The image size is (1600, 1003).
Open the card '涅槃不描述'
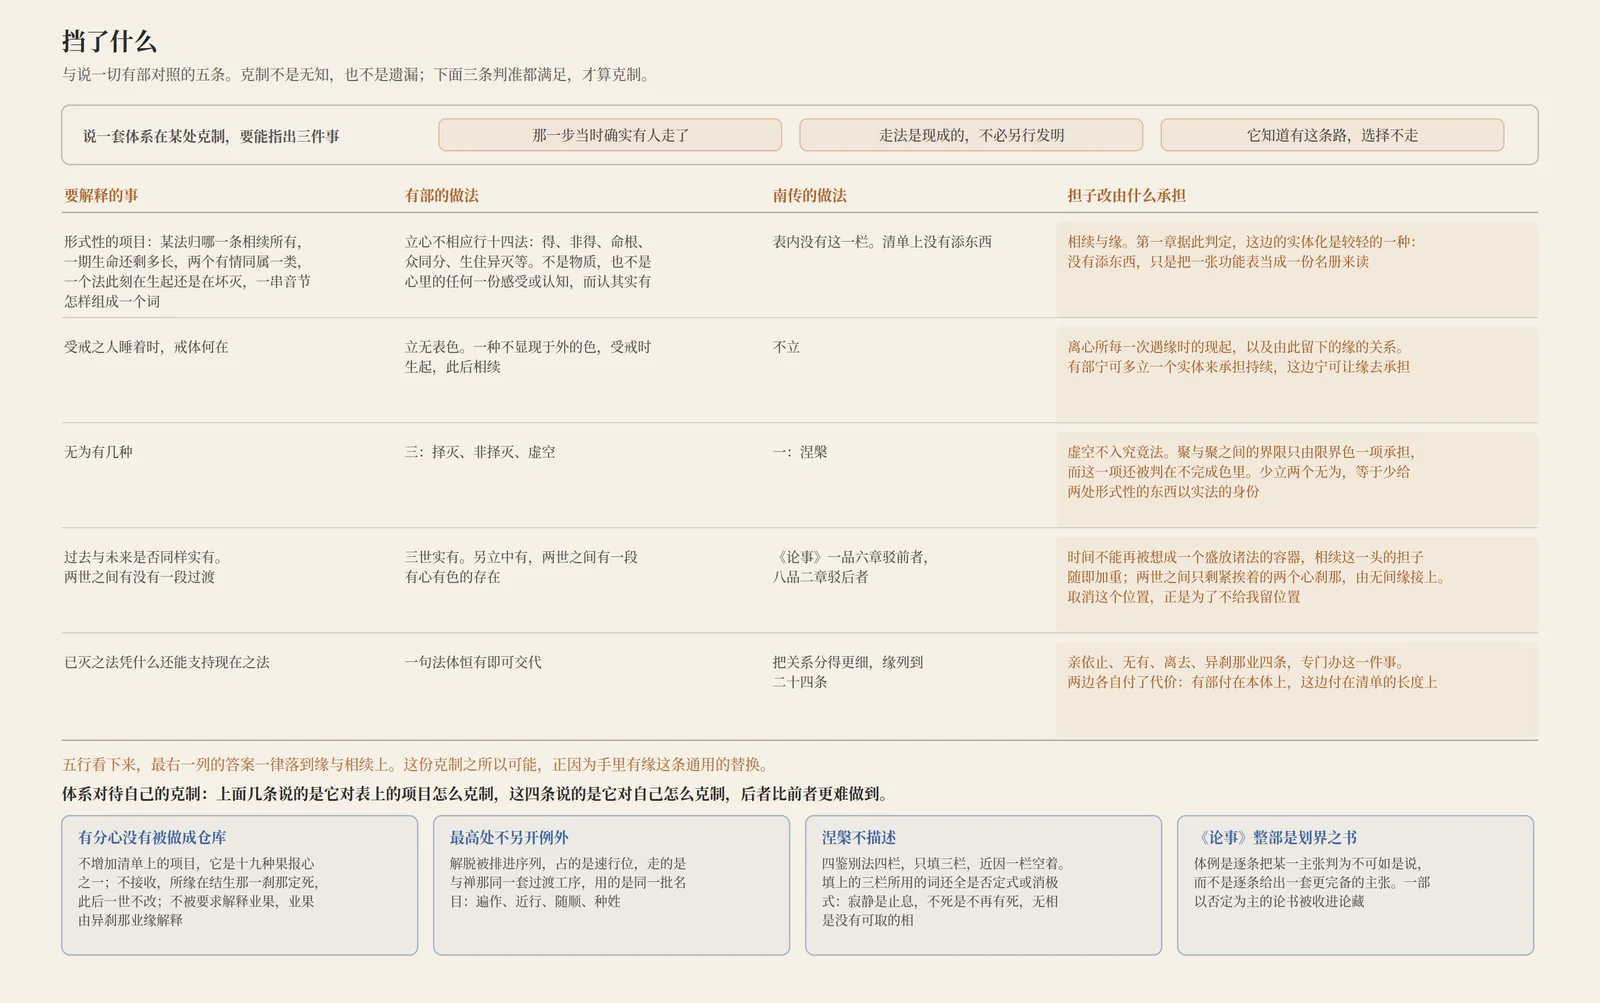pos(983,885)
